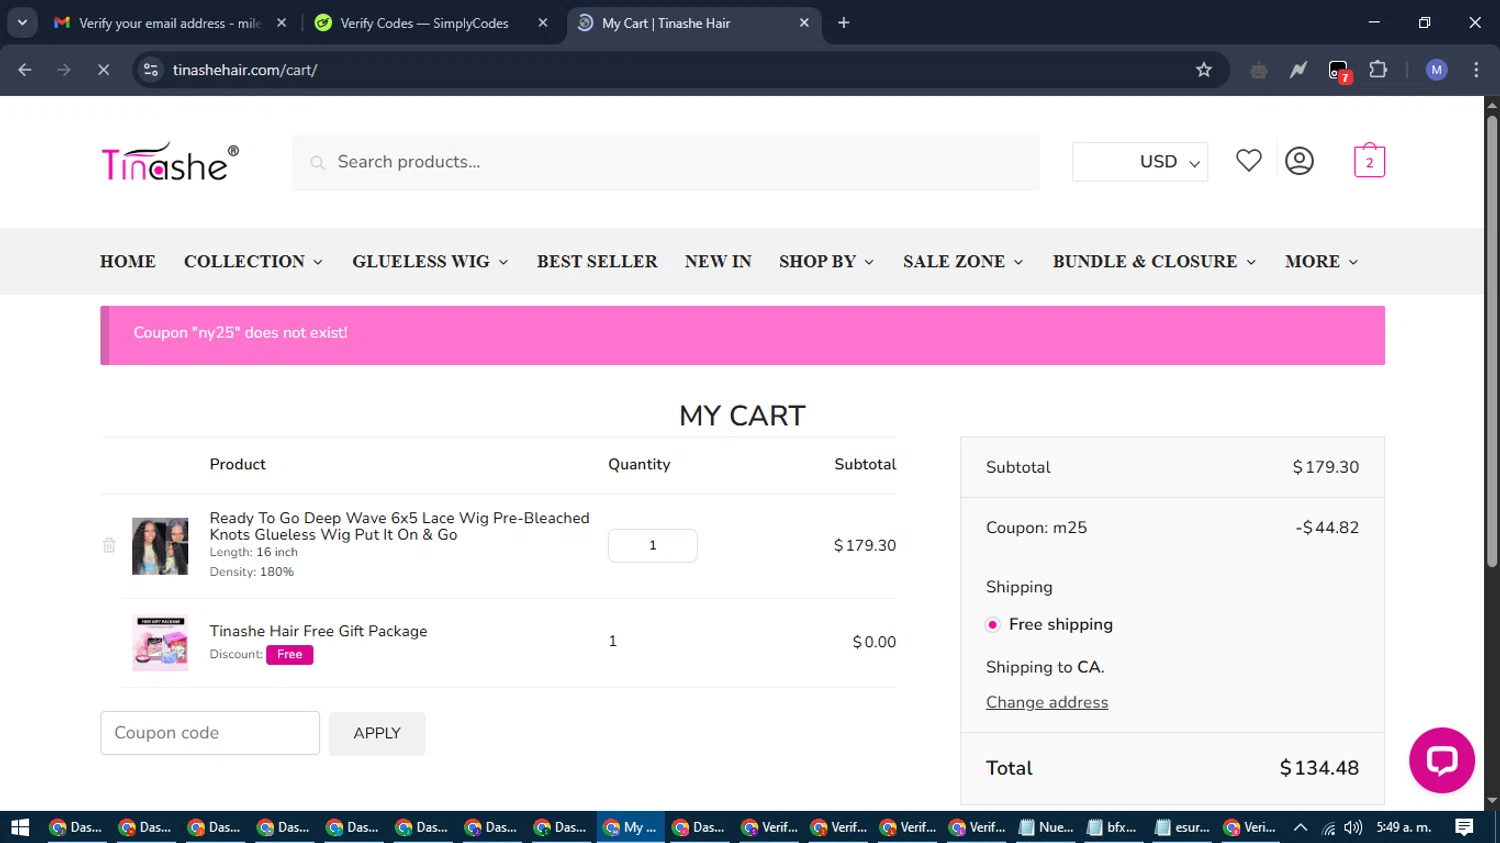Expand the COLLECTION menu
The width and height of the screenshot is (1500, 843).
[x=253, y=261]
